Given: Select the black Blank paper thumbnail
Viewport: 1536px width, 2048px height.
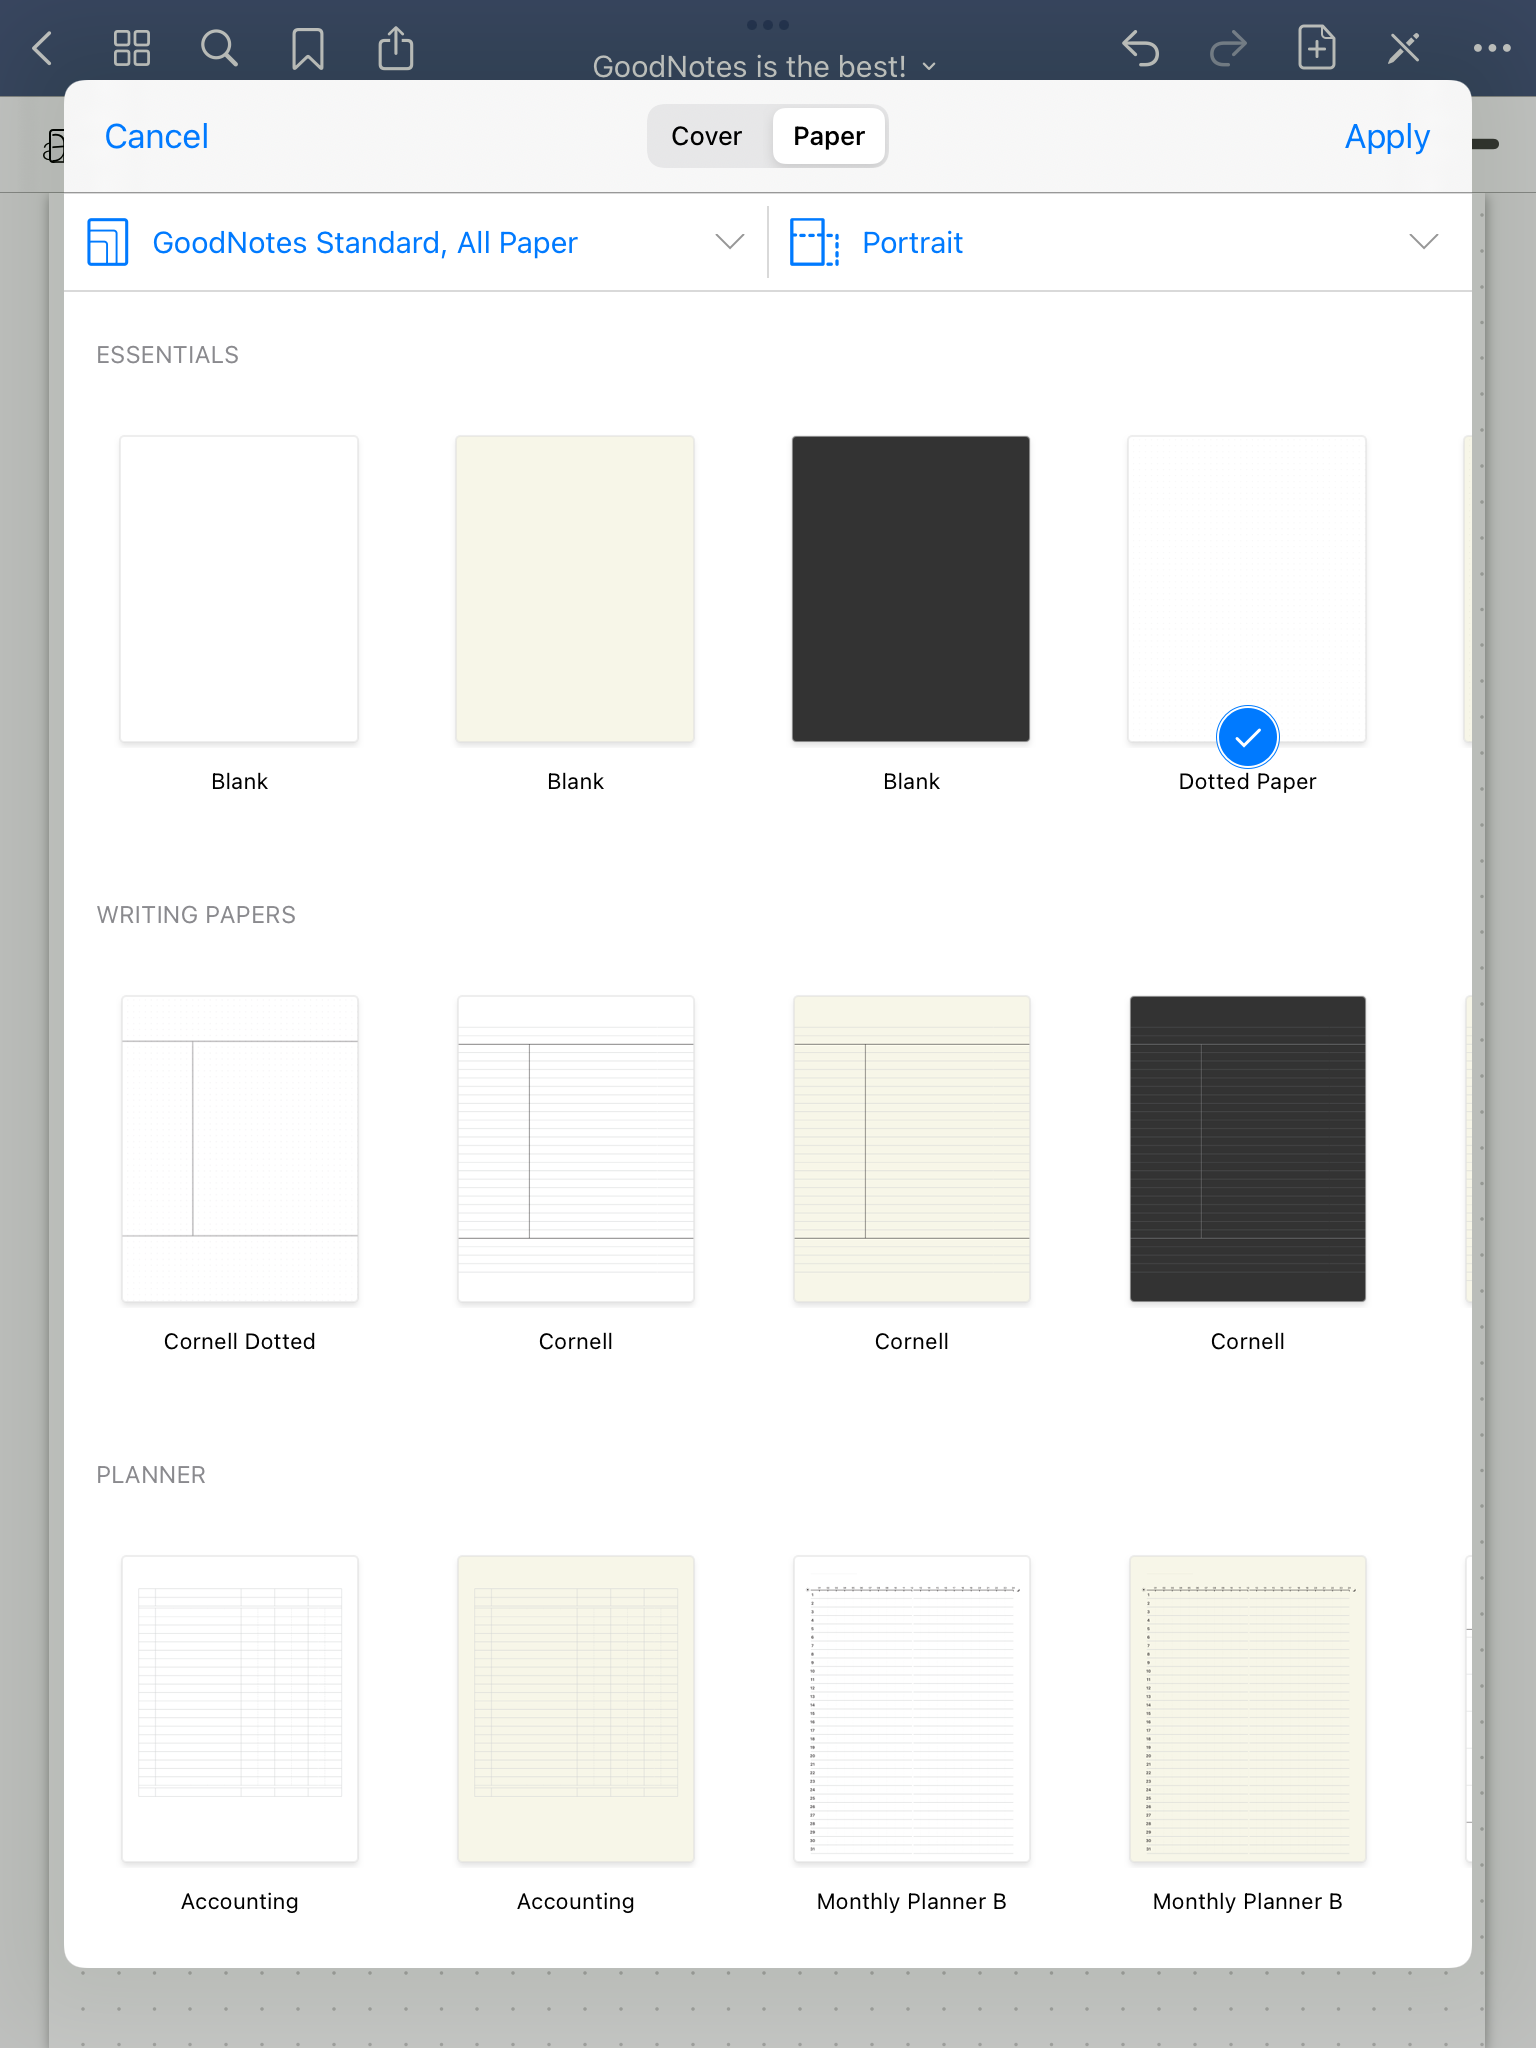Looking at the screenshot, I should (x=911, y=589).
